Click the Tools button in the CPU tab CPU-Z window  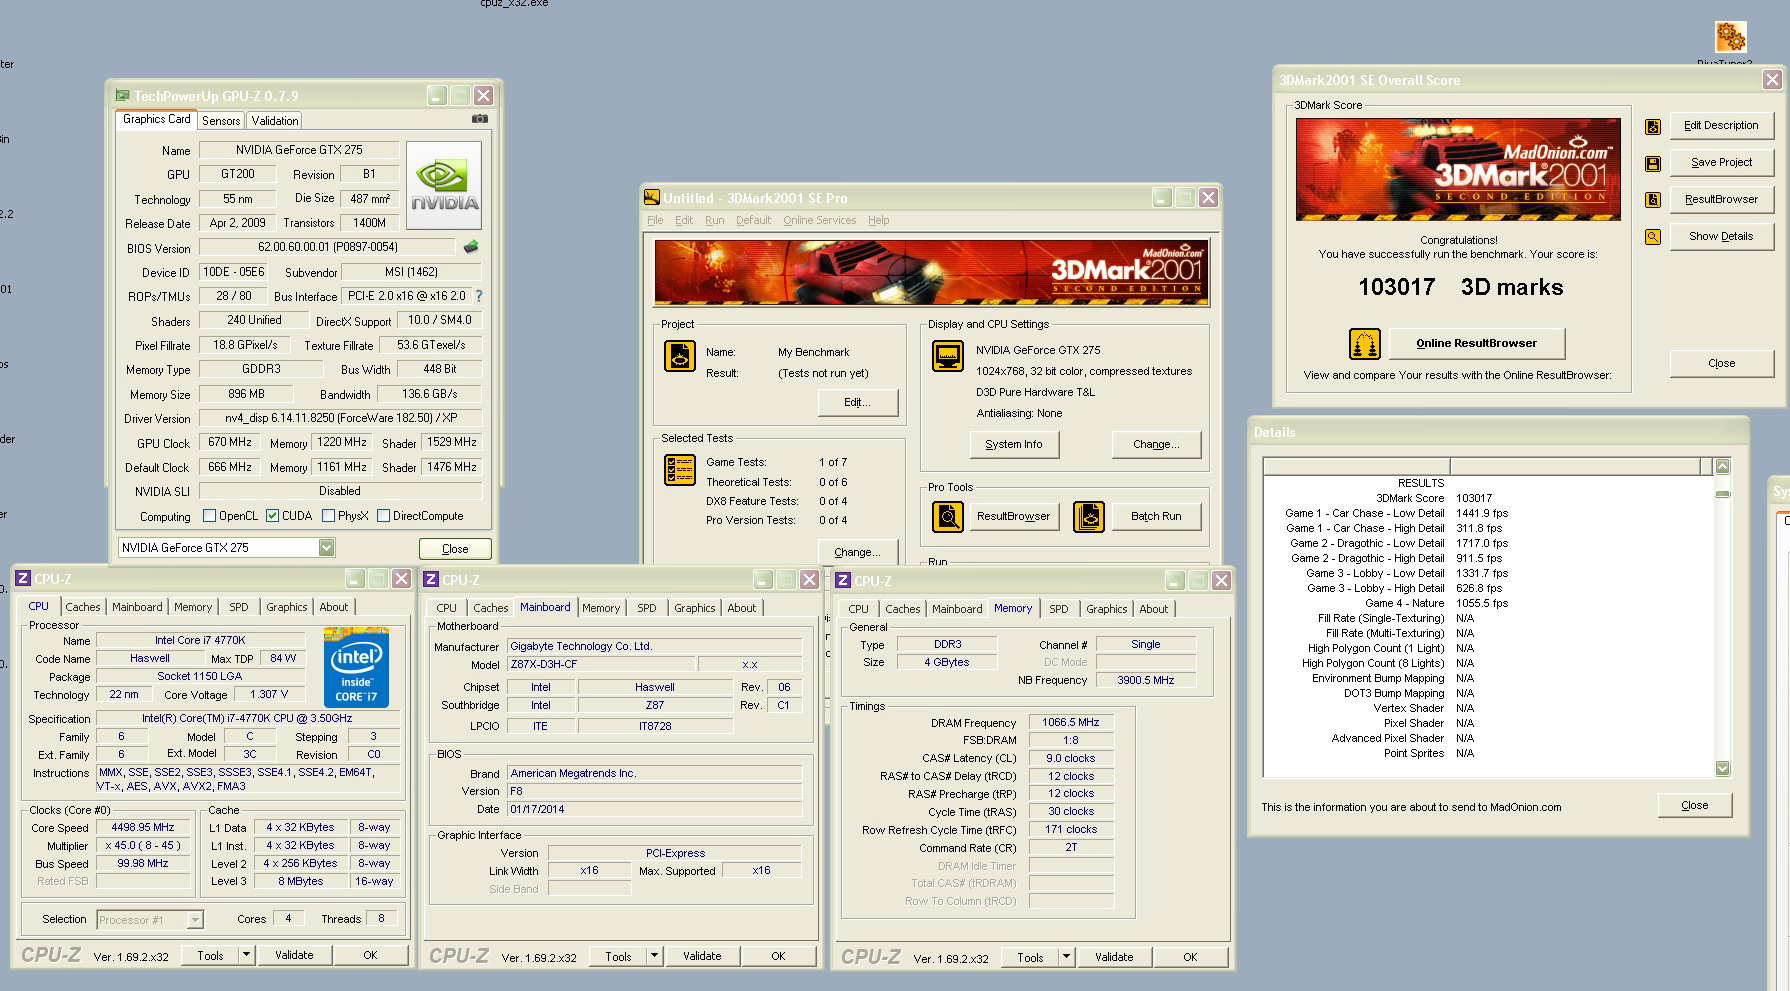[210, 955]
